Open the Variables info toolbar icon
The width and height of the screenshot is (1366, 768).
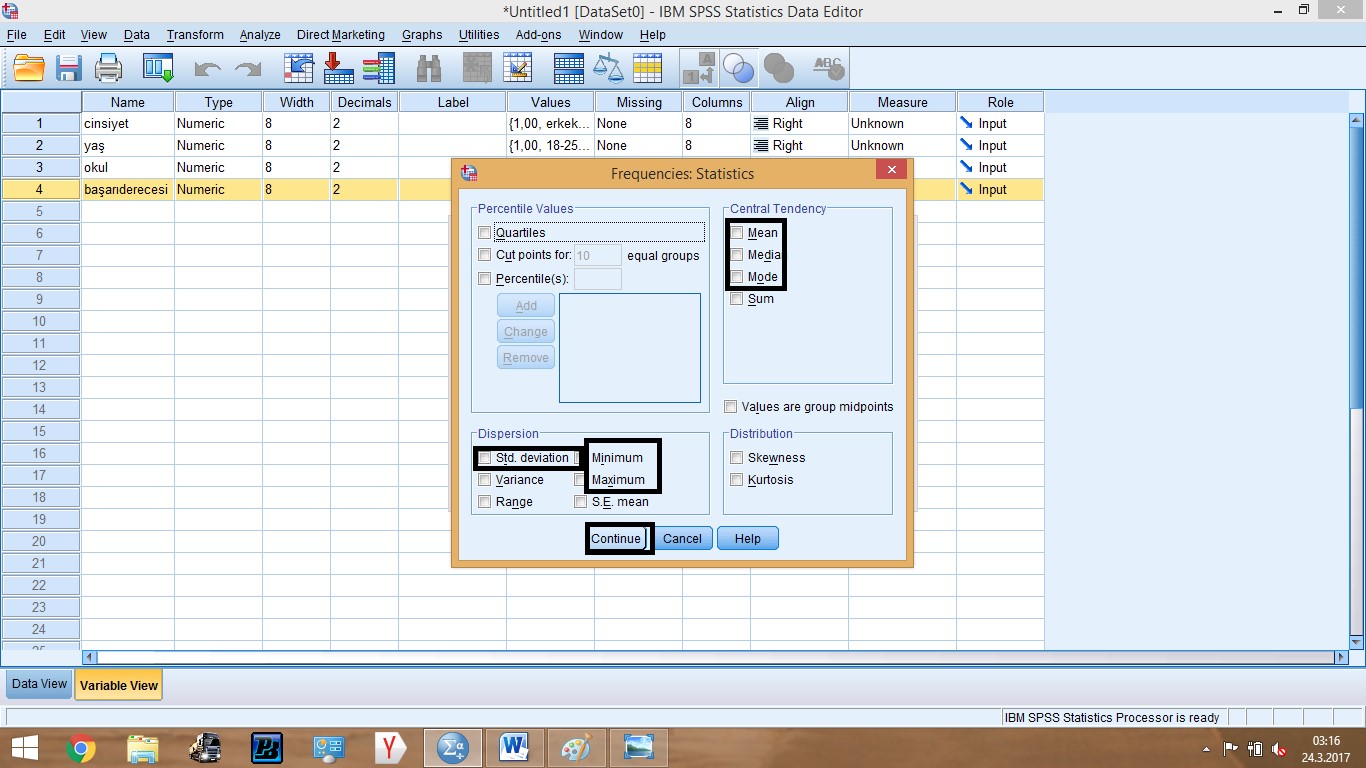click(378, 68)
